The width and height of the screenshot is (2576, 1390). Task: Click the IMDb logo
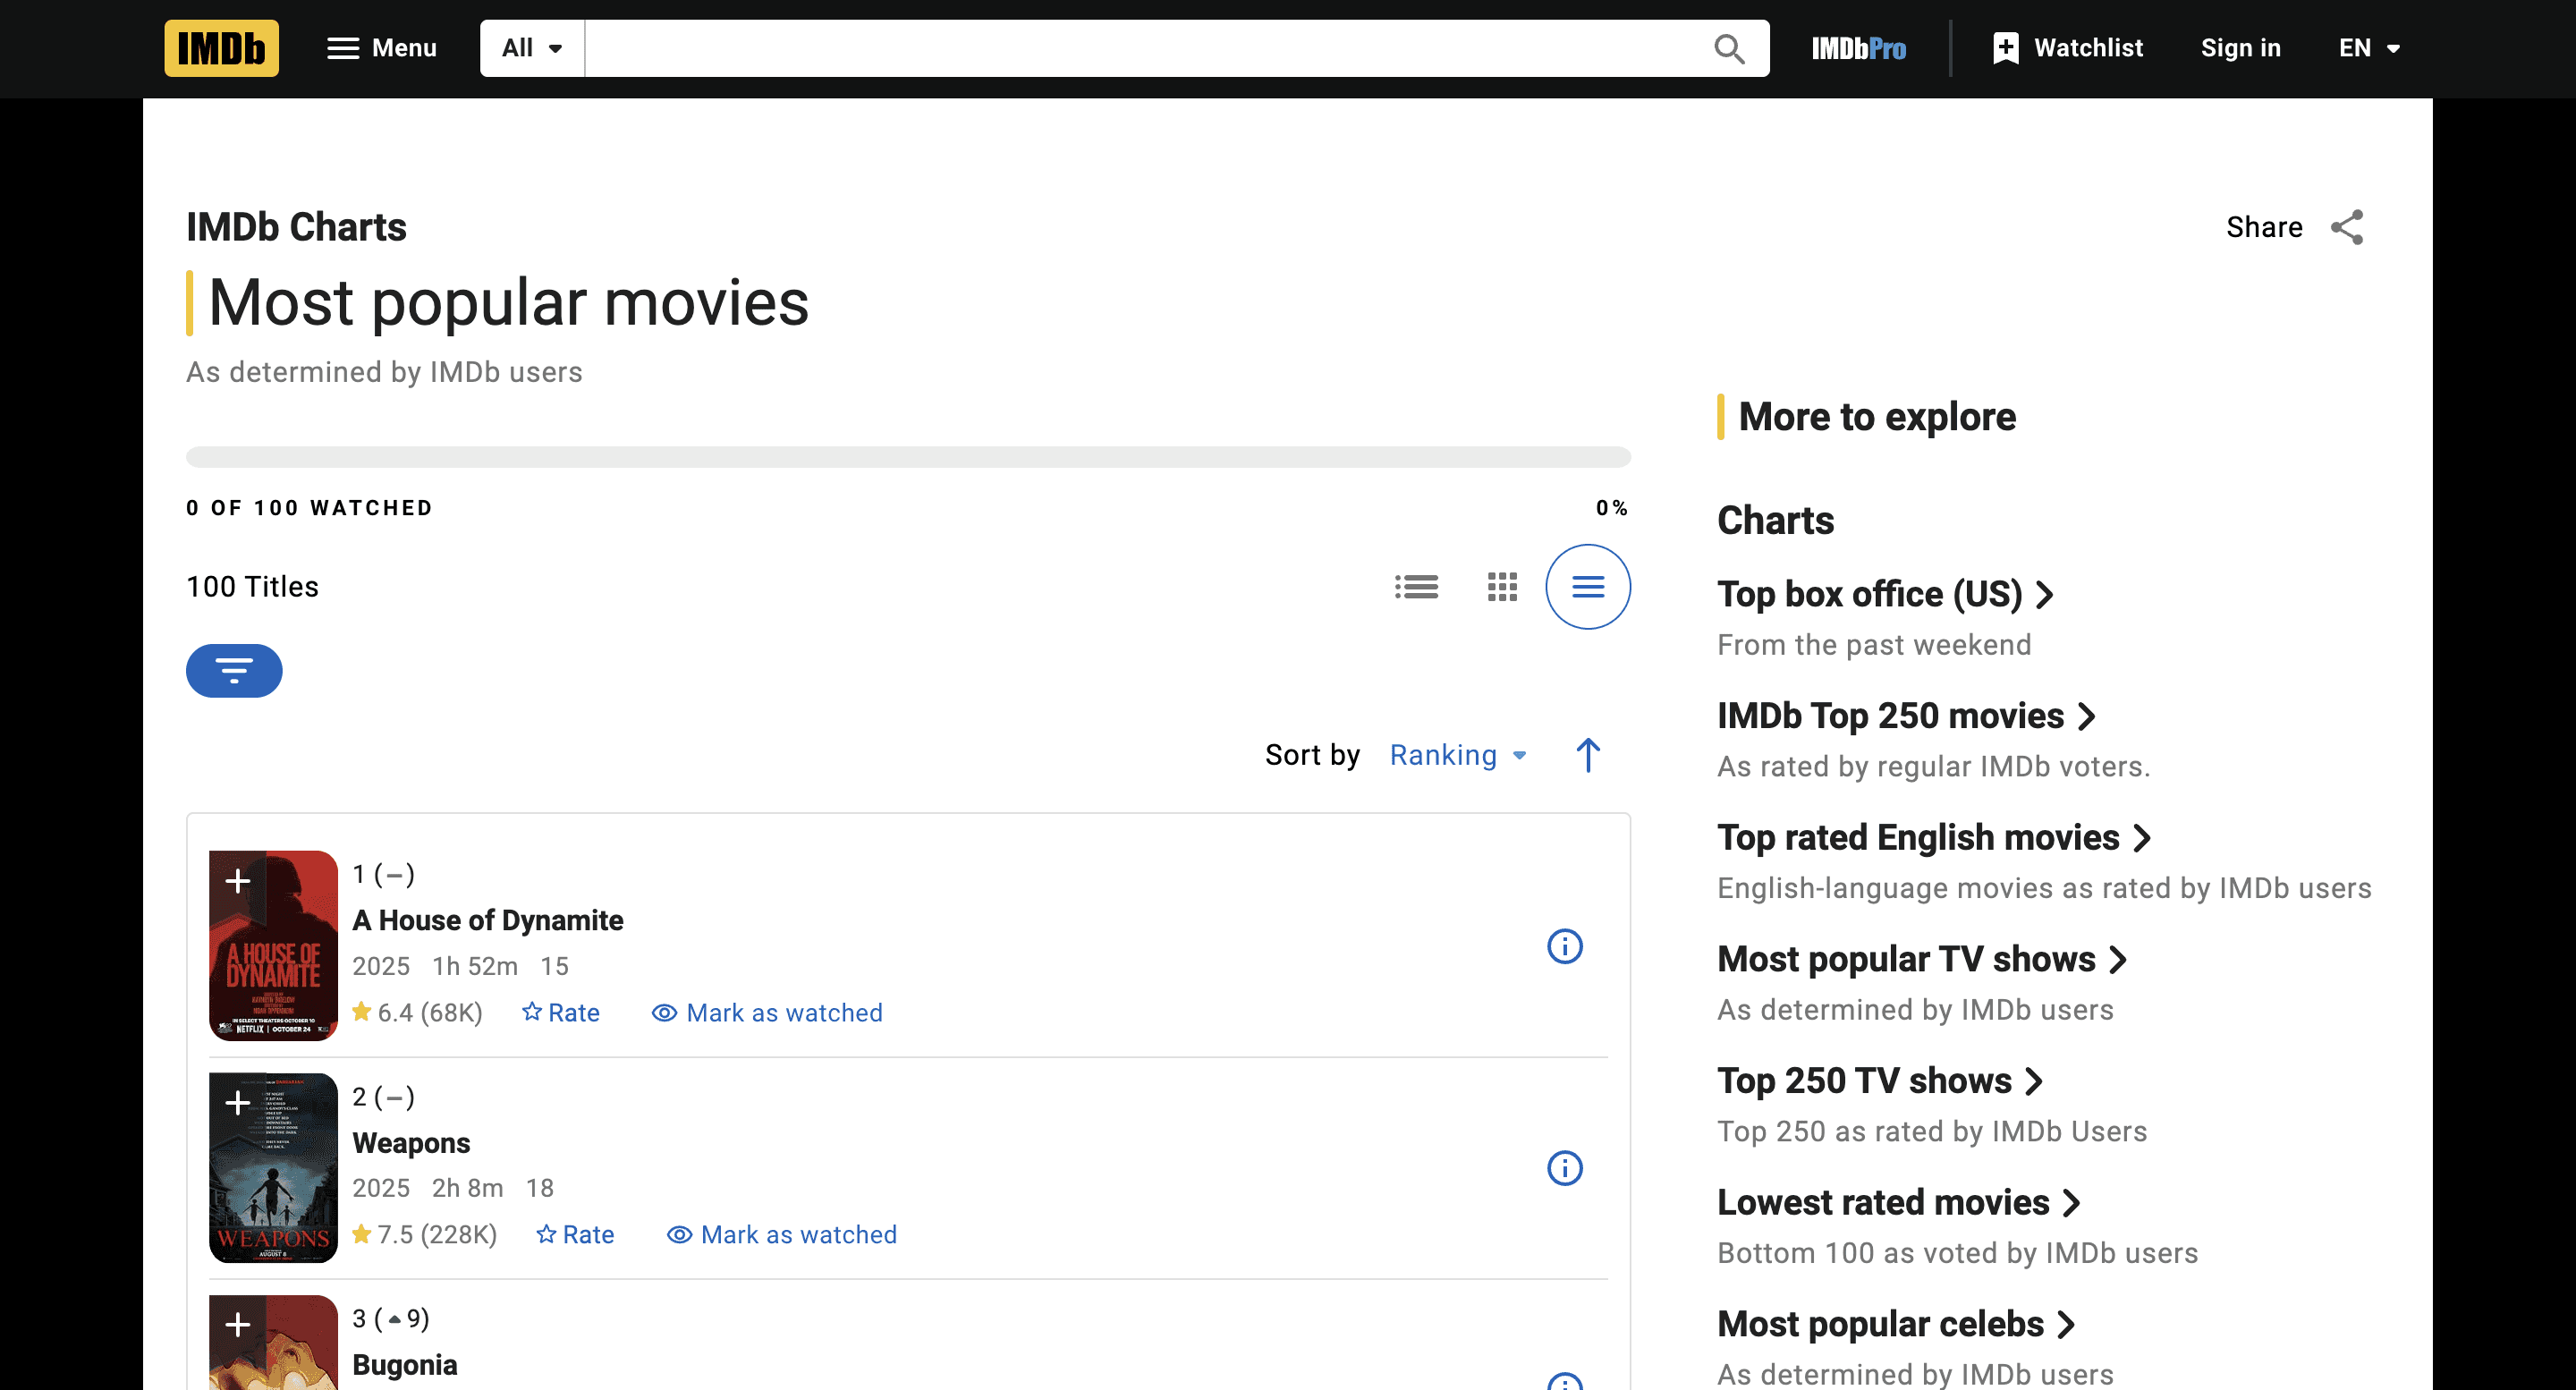[221, 47]
